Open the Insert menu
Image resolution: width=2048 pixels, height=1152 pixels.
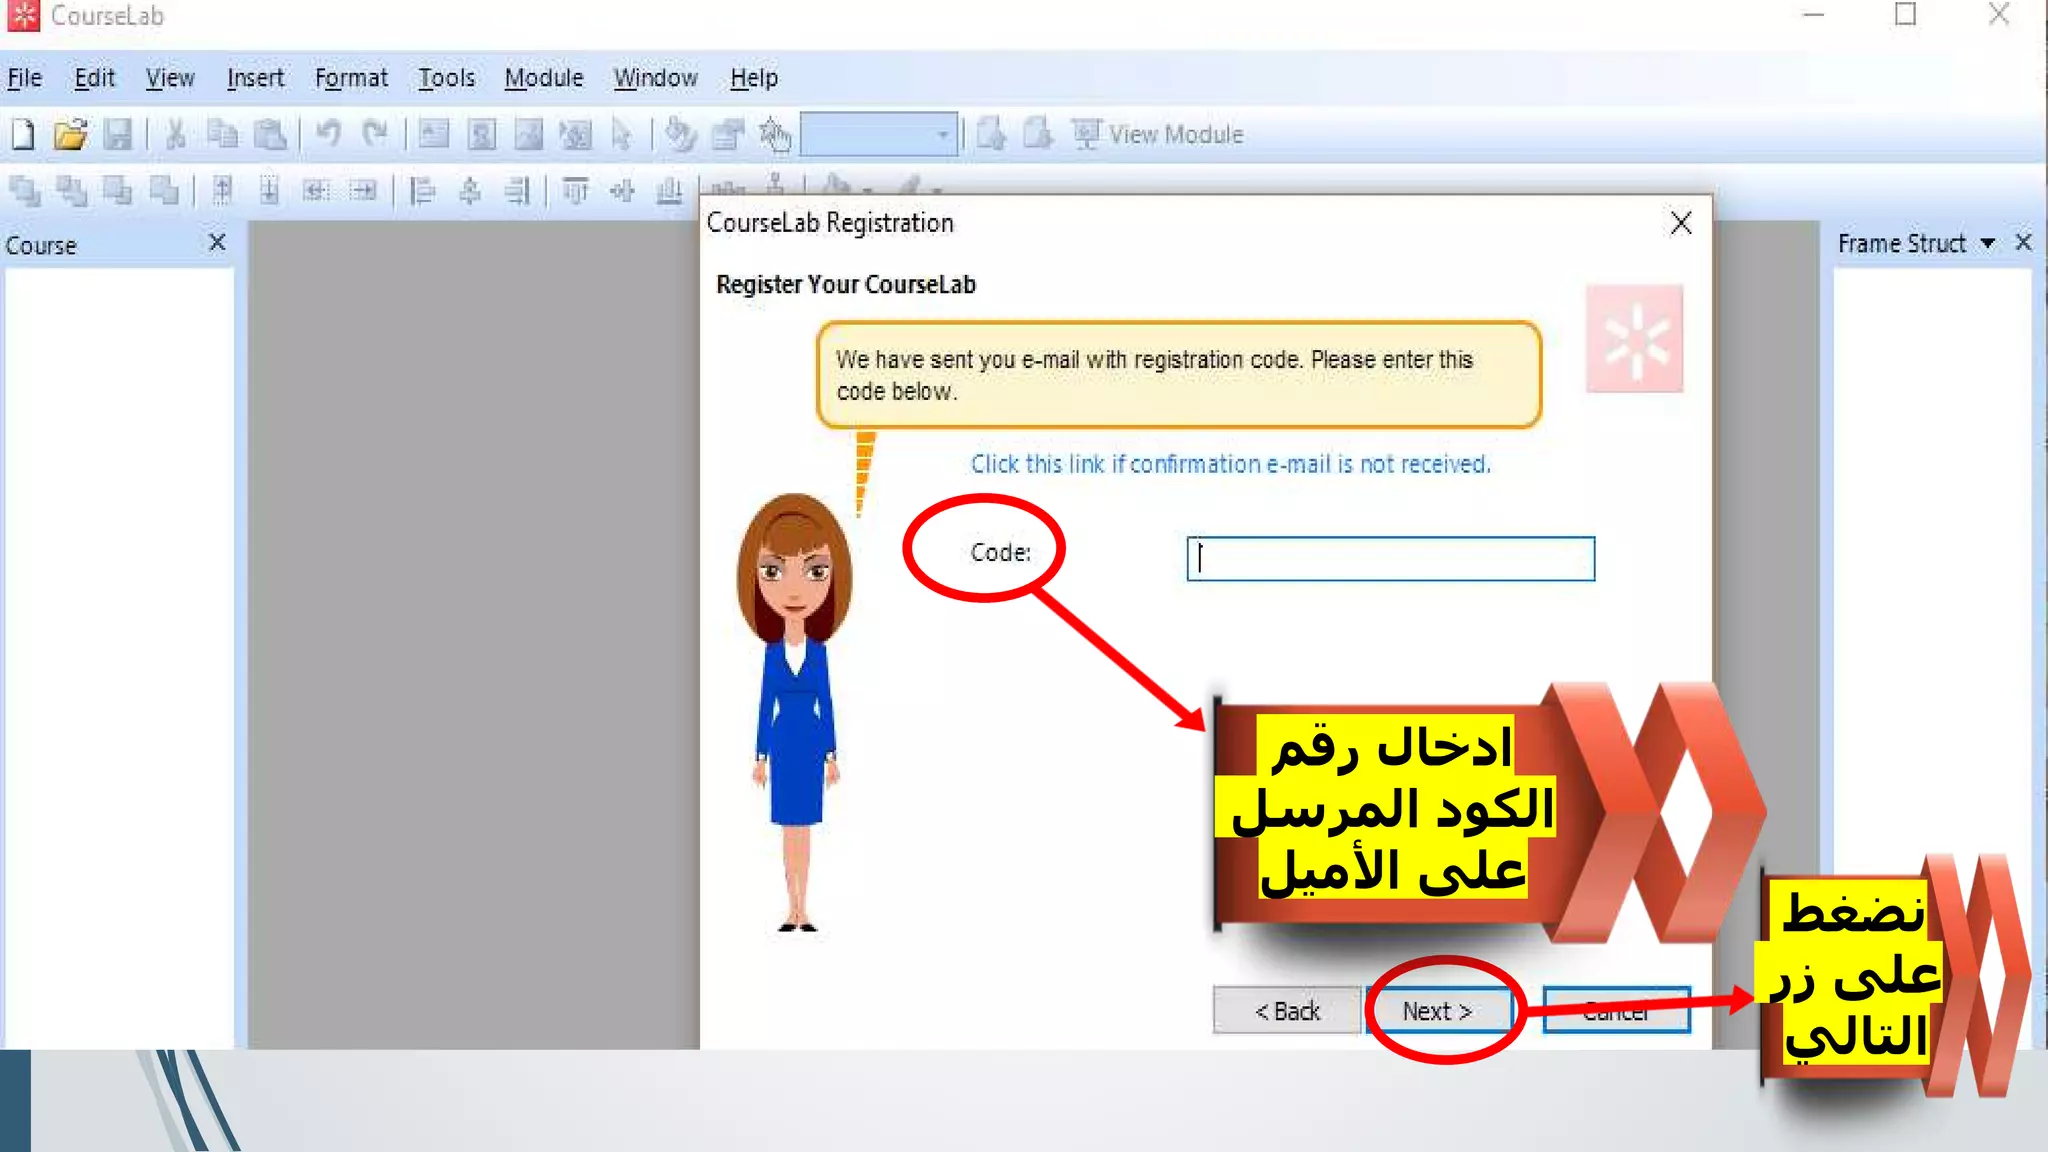click(255, 78)
